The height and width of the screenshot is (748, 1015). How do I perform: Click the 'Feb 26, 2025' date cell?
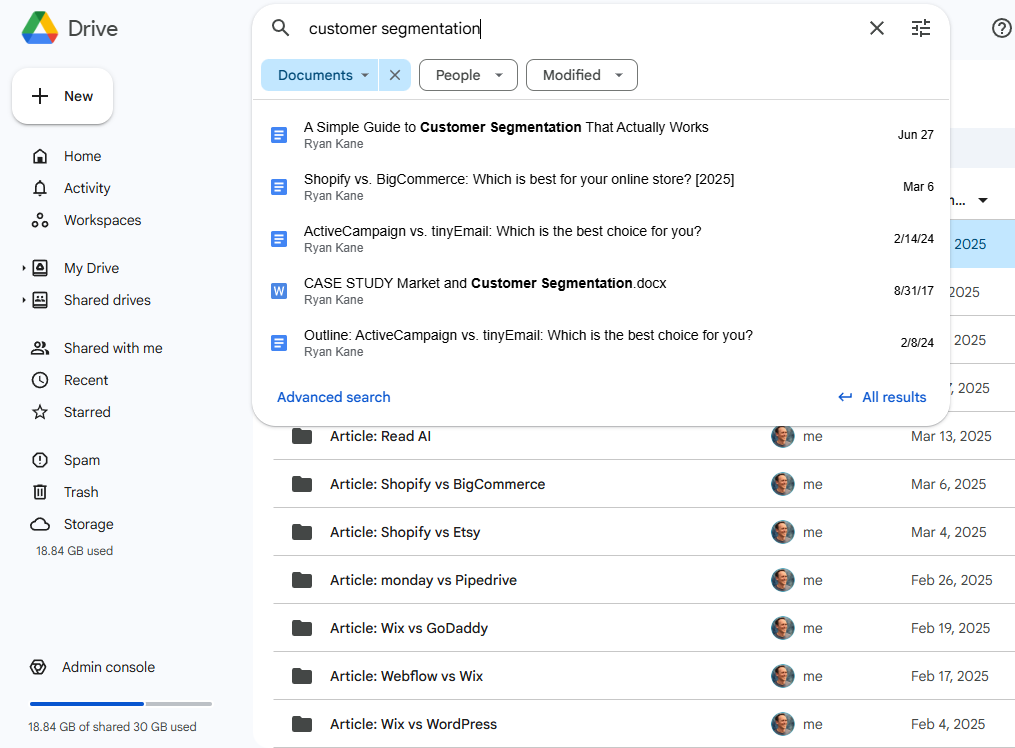952,580
